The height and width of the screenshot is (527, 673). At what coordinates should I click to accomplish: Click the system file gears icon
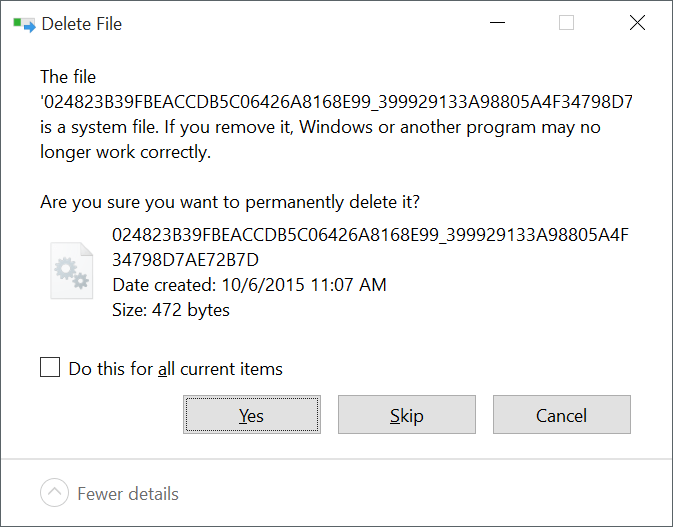click(71, 270)
